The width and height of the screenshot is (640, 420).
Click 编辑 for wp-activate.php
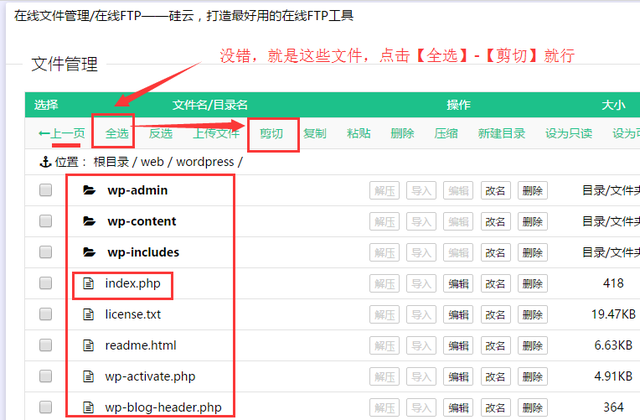458,377
